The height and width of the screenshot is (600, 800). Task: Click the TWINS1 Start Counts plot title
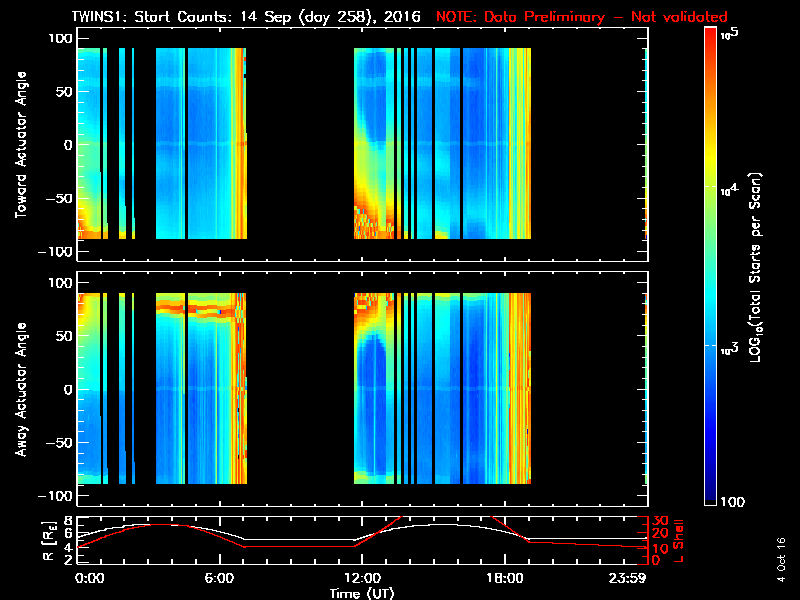248,17
